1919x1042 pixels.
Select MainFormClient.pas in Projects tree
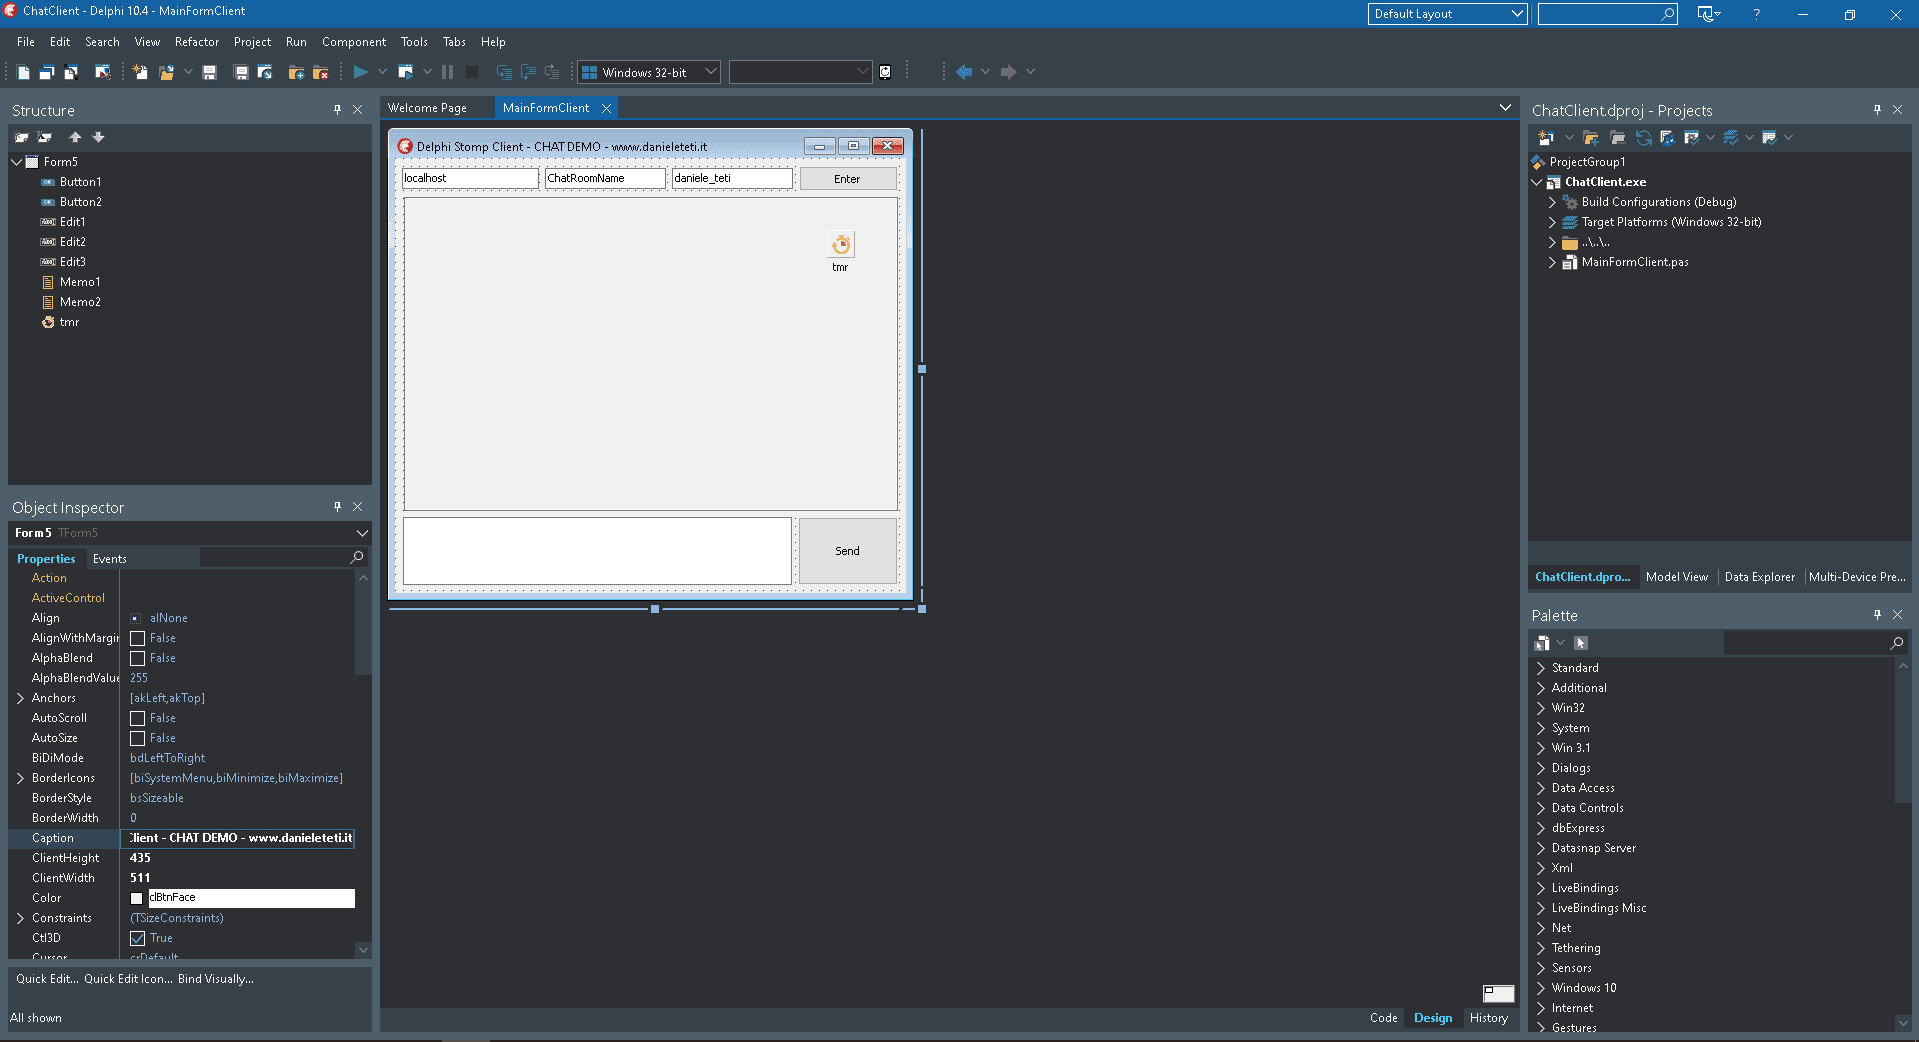coord(1635,262)
